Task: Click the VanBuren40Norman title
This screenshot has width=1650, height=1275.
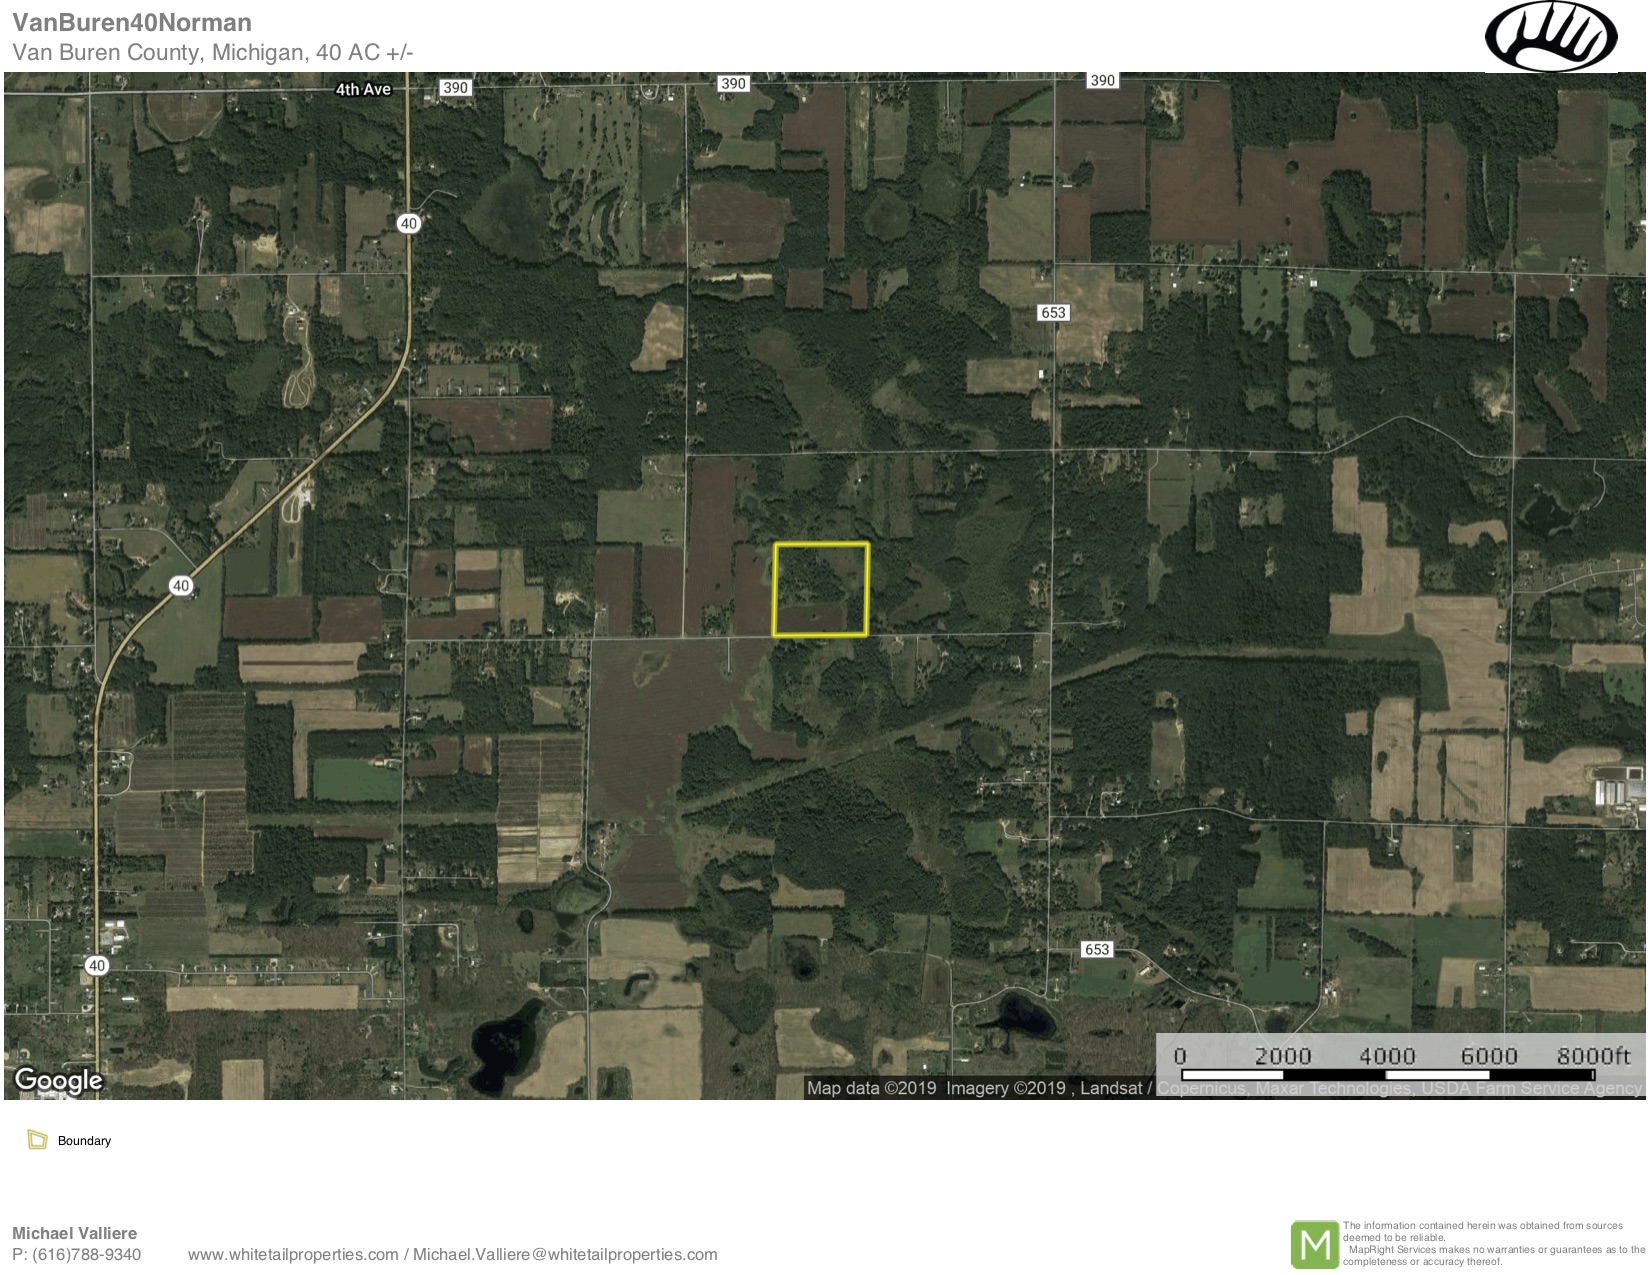Action: 132,22
